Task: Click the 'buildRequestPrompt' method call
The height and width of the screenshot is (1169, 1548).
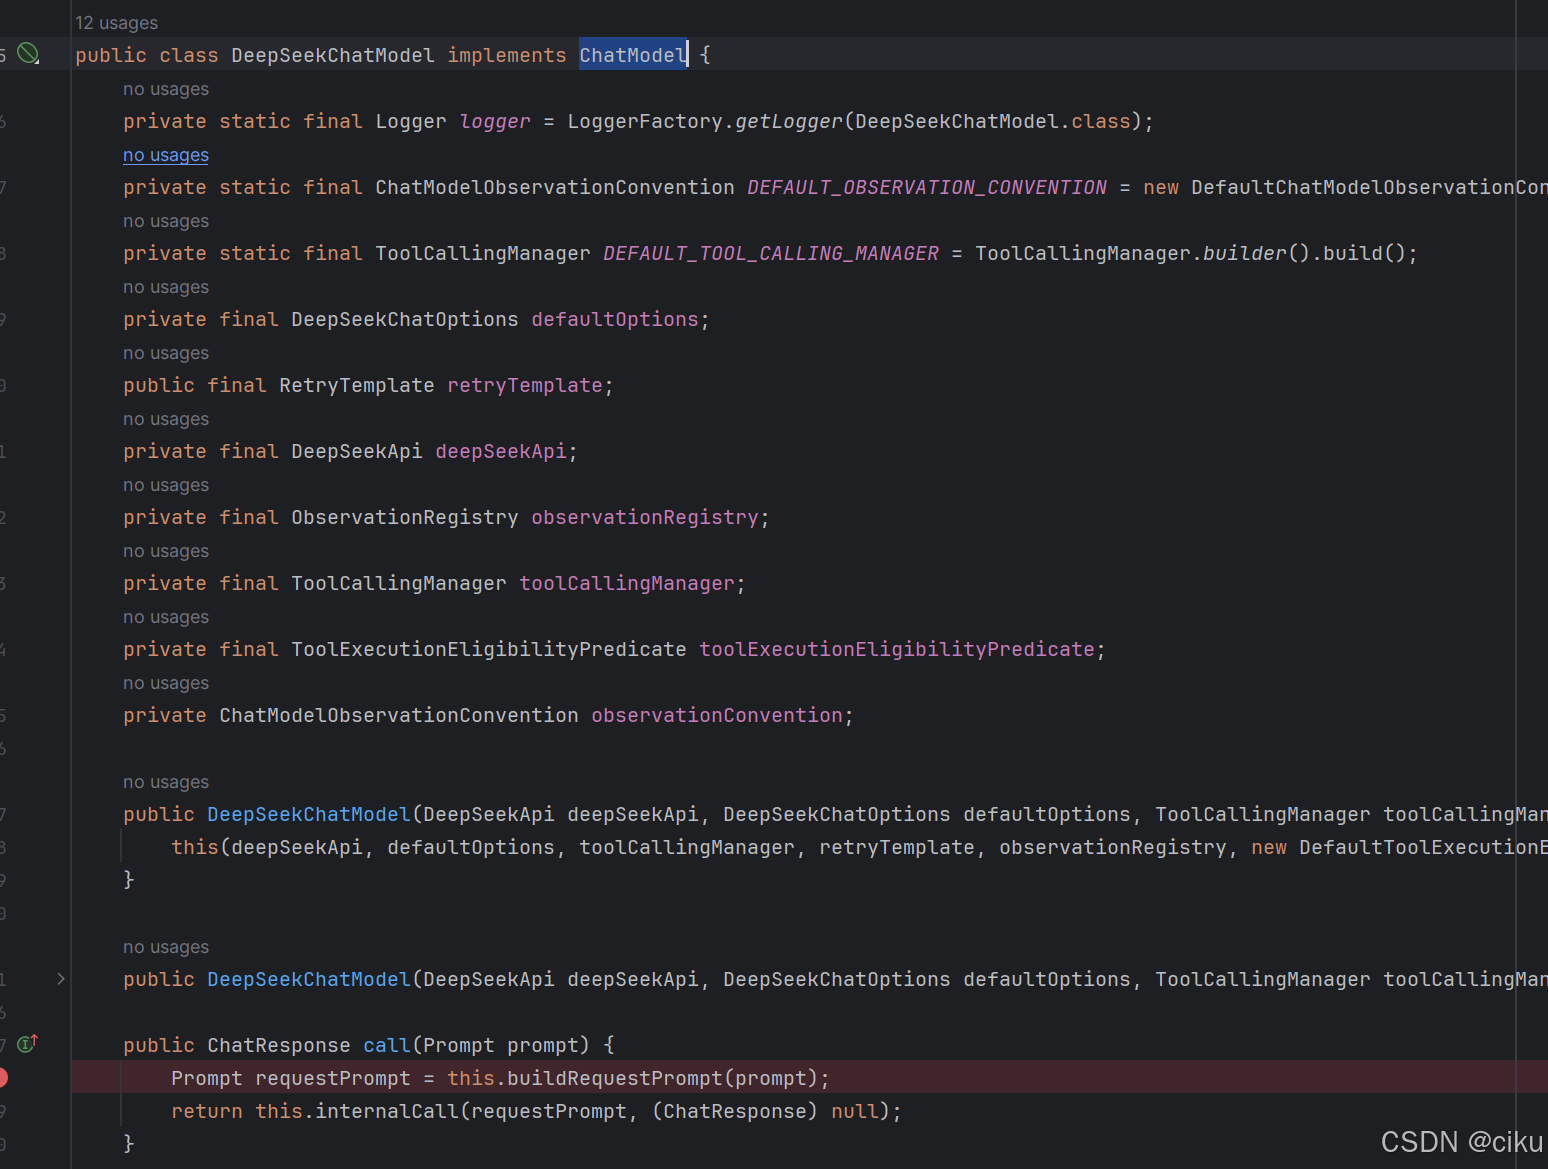Action: coord(615,1078)
